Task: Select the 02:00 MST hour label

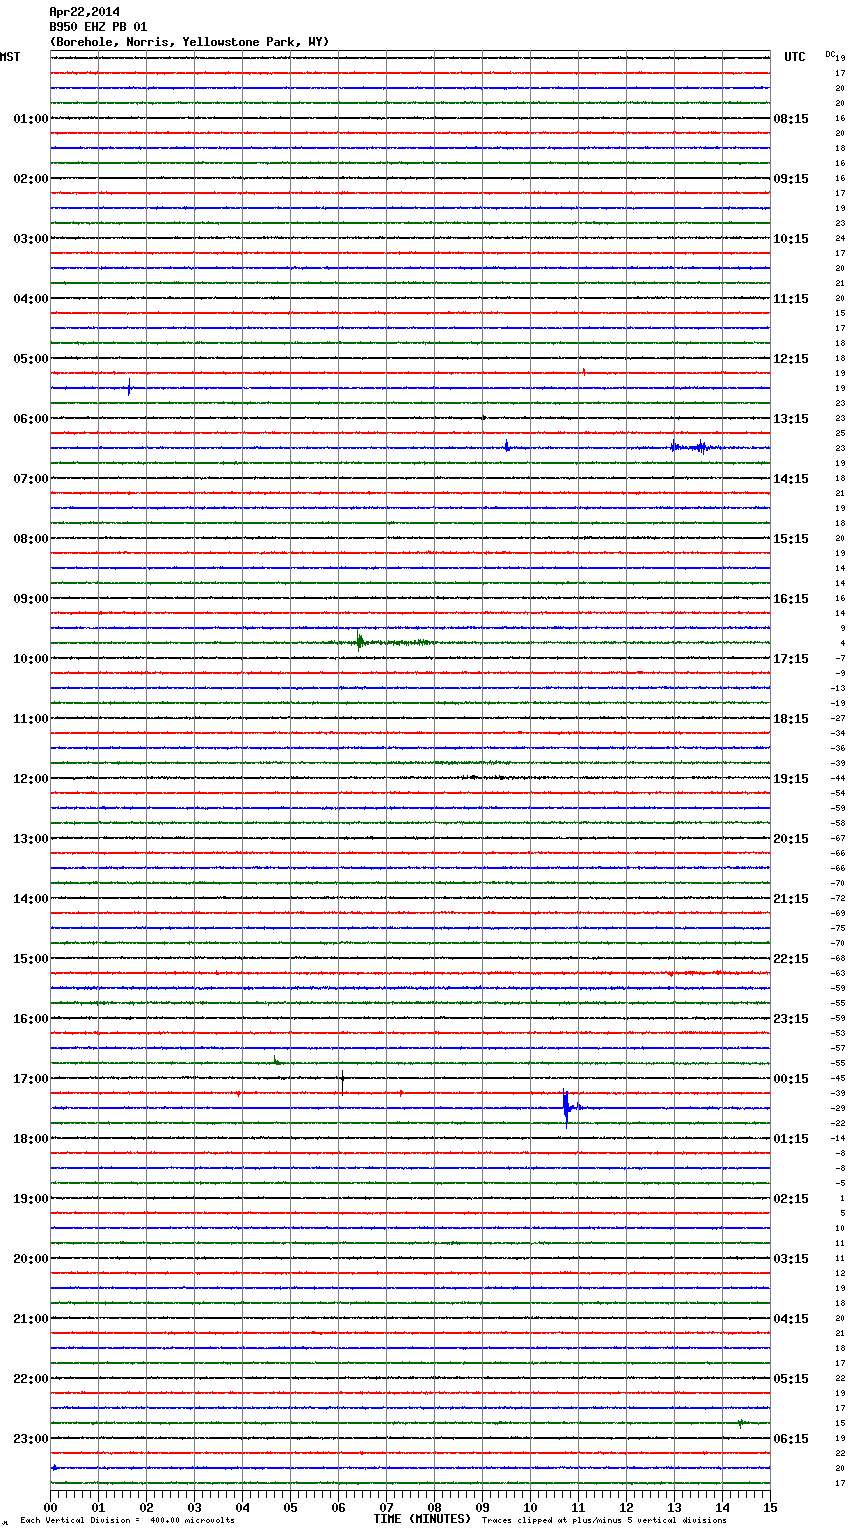Action: point(31,178)
